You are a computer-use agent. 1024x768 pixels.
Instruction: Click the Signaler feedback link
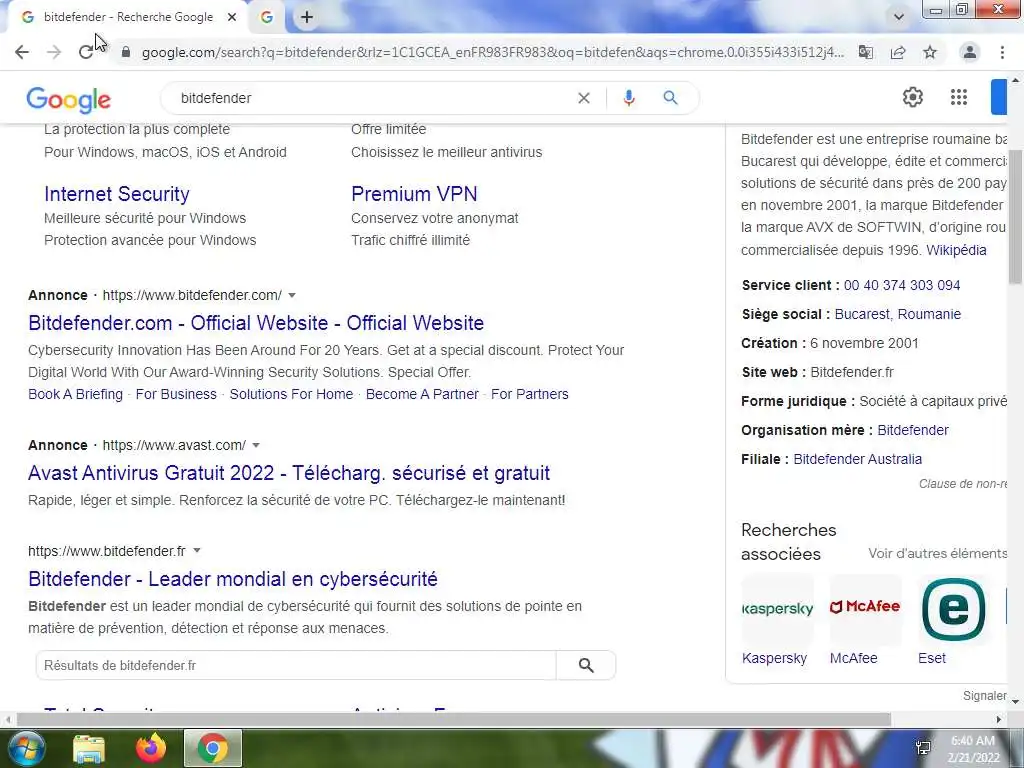tap(985, 696)
